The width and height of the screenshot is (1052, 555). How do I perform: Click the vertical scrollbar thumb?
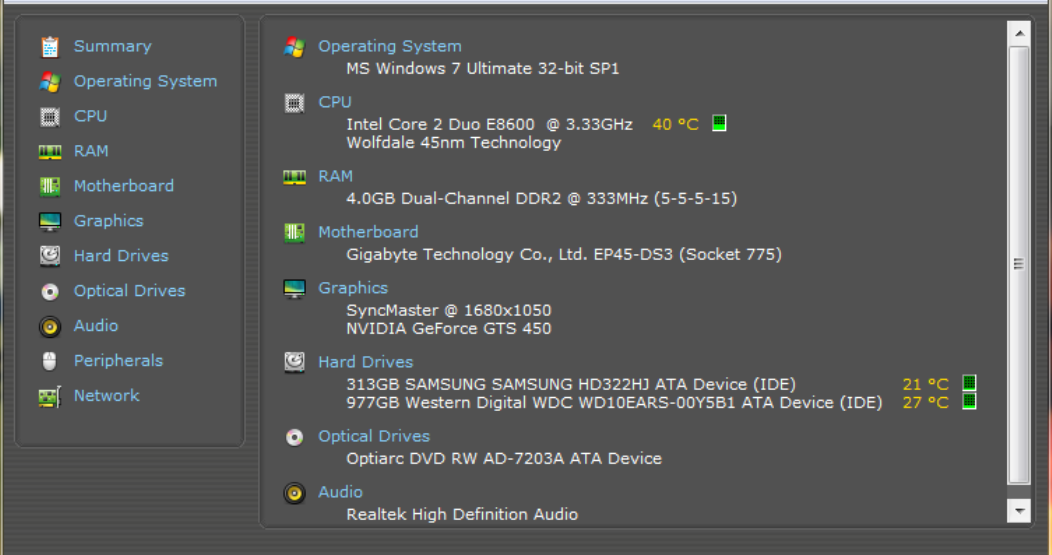point(1018,264)
